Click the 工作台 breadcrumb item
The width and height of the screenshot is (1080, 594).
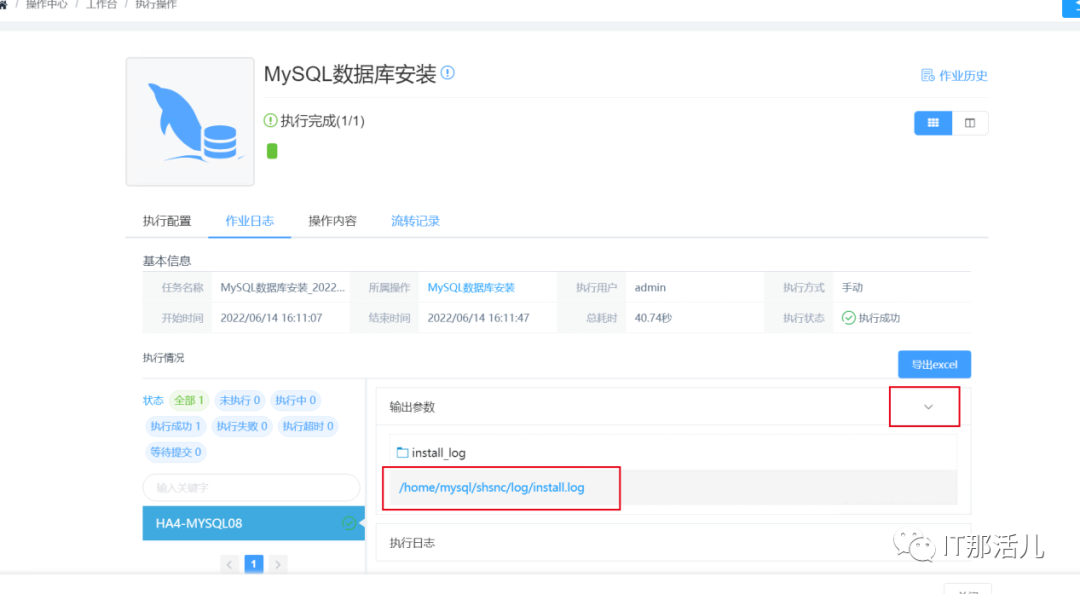(101, 4)
